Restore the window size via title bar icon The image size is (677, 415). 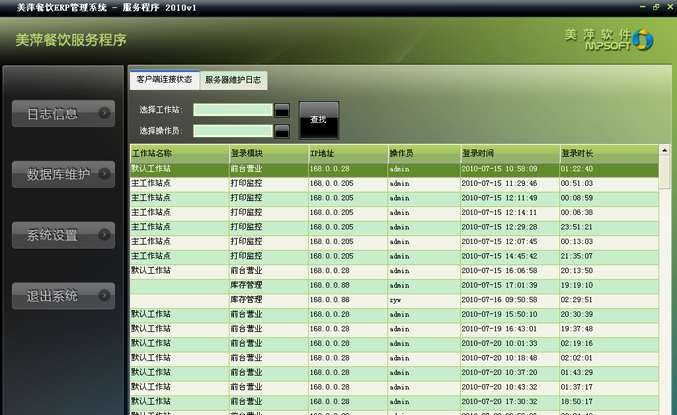pyautogui.click(x=656, y=7)
